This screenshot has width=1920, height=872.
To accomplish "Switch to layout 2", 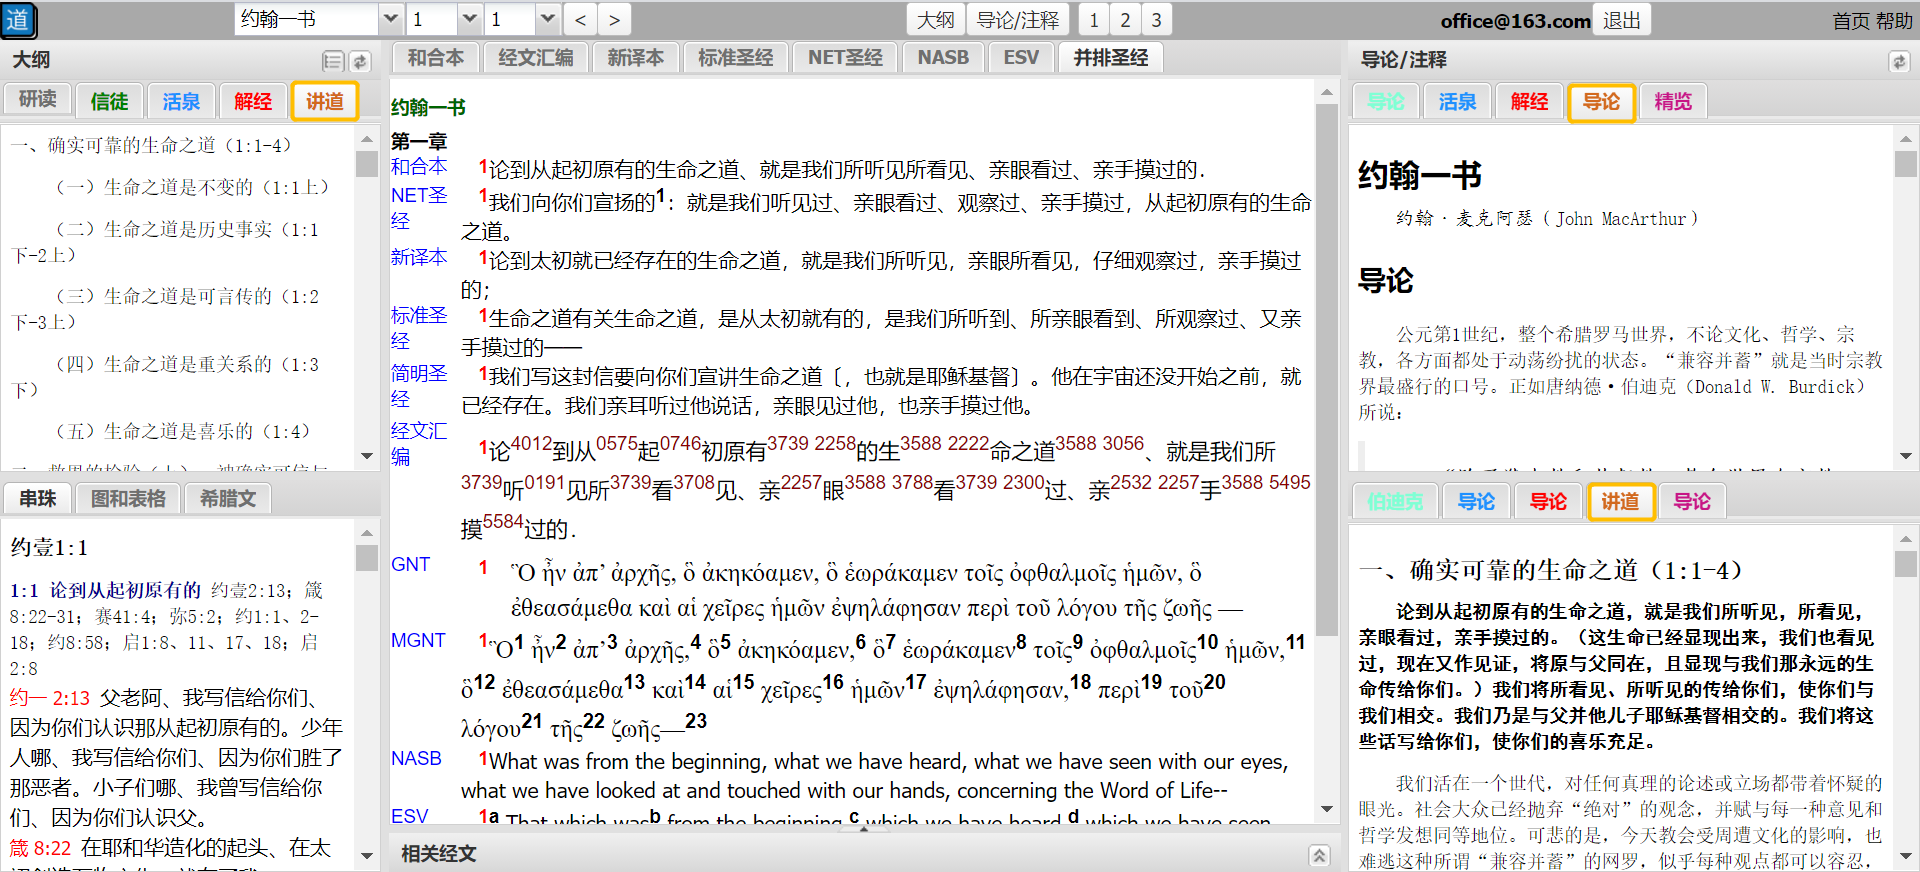I will [1125, 20].
